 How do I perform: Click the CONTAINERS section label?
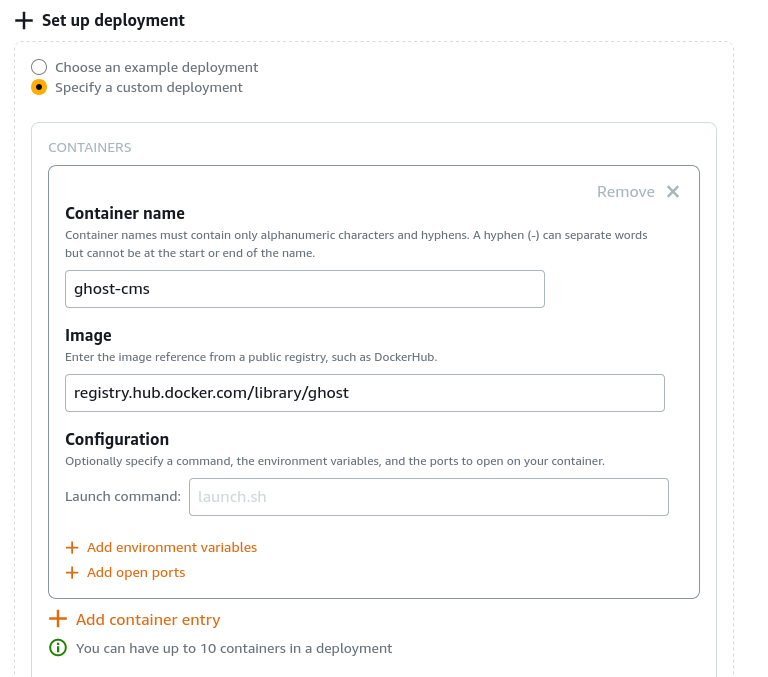(90, 147)
